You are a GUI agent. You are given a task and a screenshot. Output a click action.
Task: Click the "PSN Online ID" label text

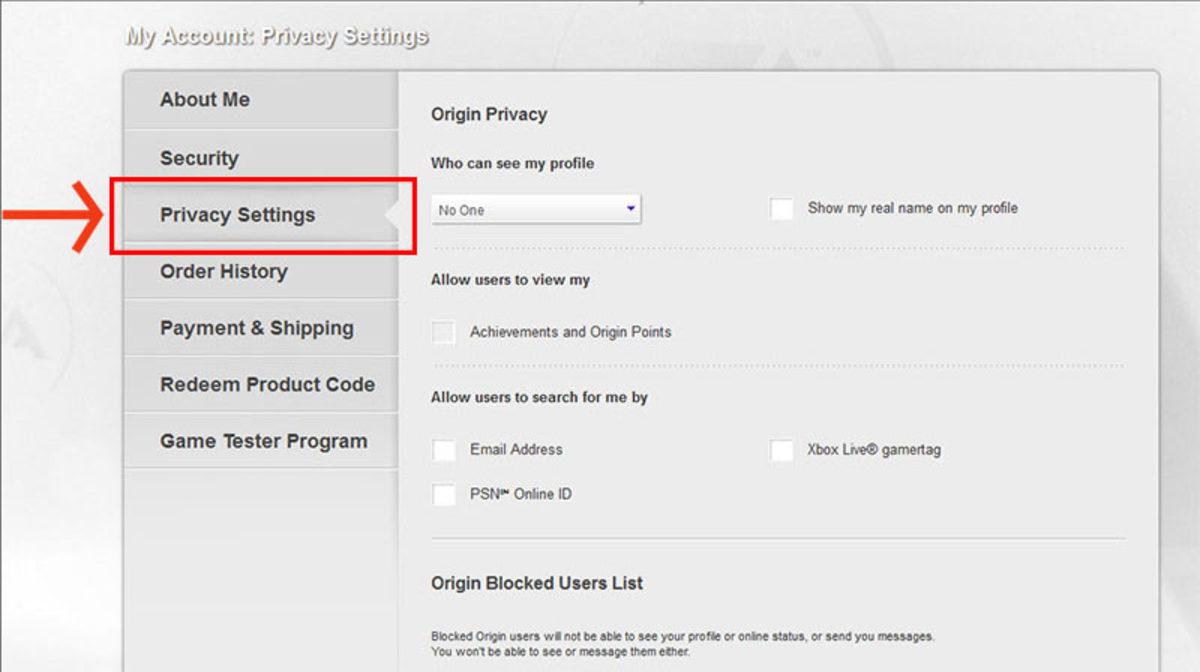(x=521, y=494)
